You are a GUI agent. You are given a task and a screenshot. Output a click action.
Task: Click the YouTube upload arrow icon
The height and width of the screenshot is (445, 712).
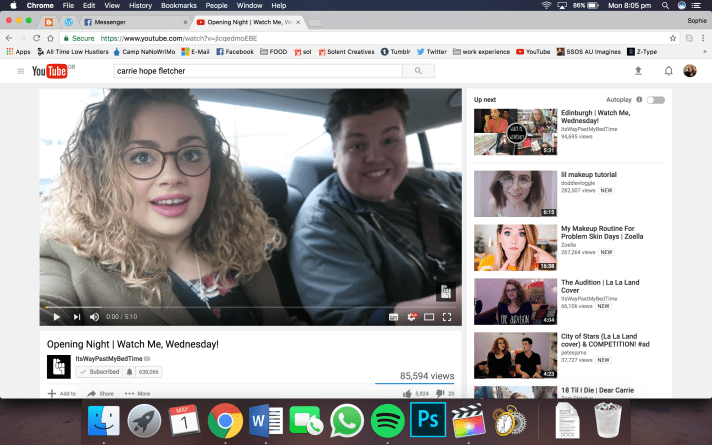pyautogui.click(x=638, y=71)
